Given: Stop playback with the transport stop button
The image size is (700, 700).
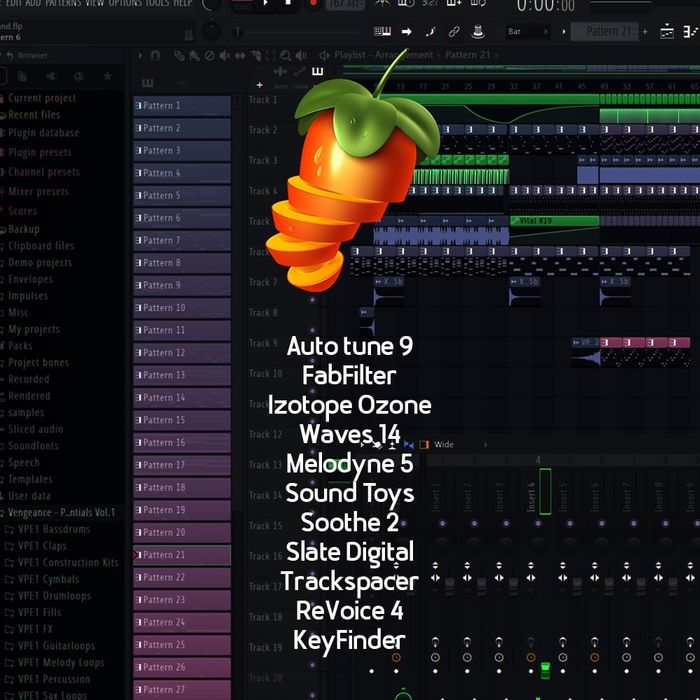Looking at the screenshot, I should pyautogui.click(x=288, y=3).
